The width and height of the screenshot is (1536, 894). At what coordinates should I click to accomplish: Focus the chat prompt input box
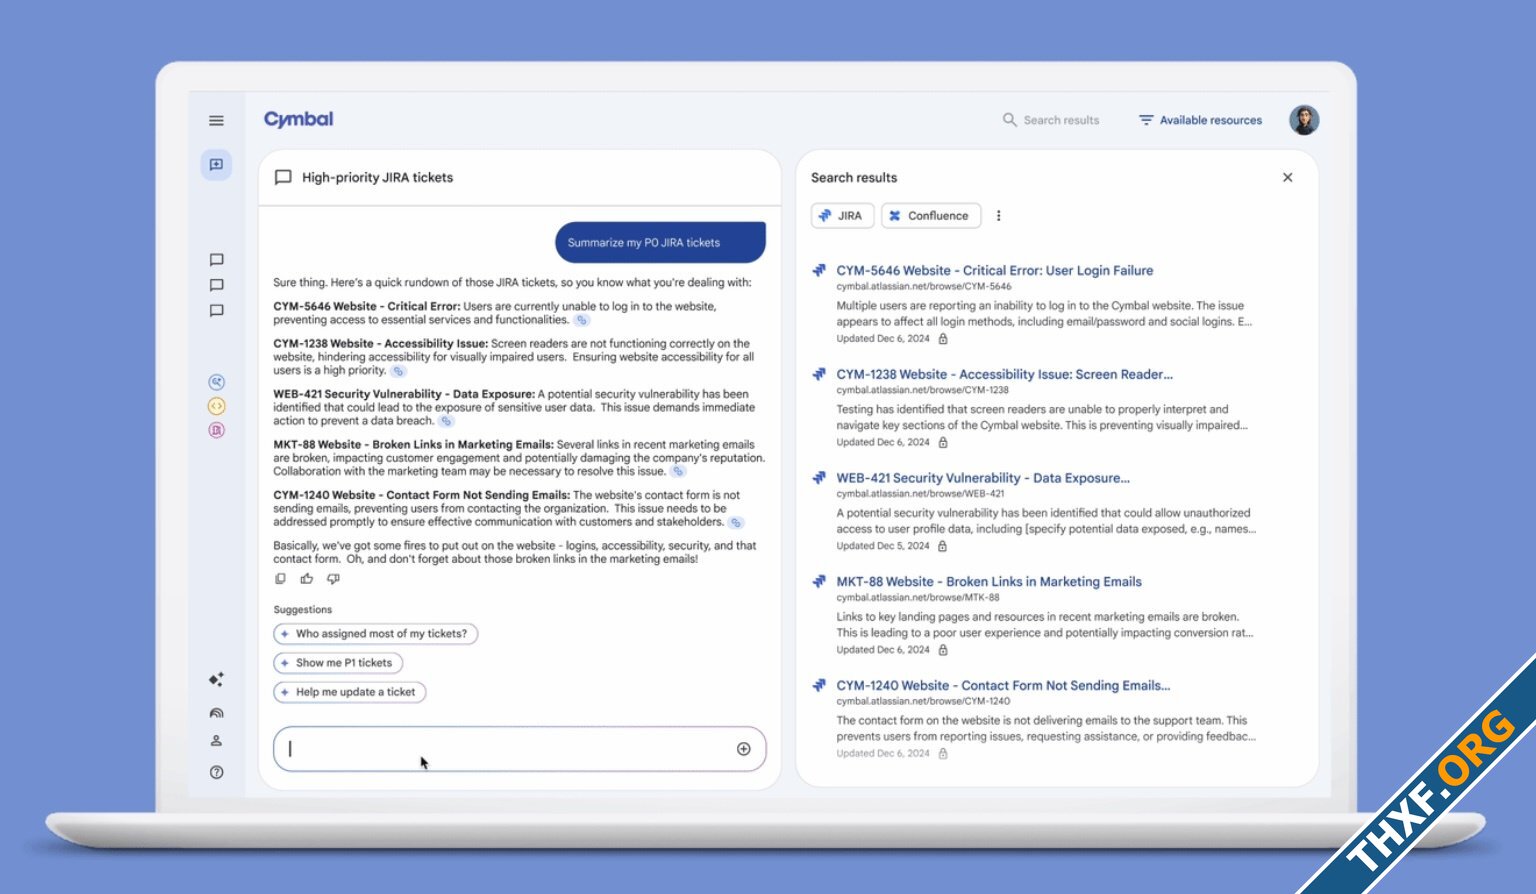click(520, 749)
